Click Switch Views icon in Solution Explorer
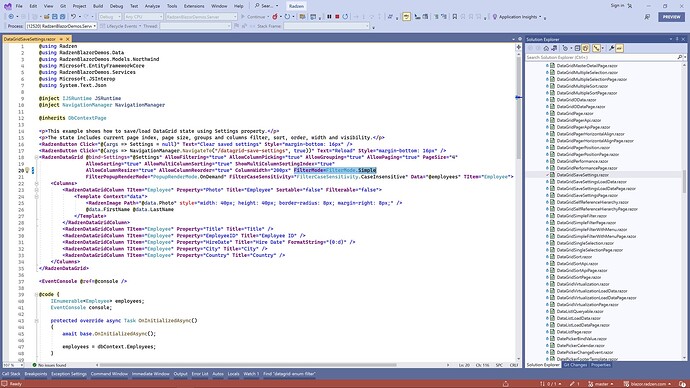This screenshot has width=690, height=388. click(x=554, y=48)
